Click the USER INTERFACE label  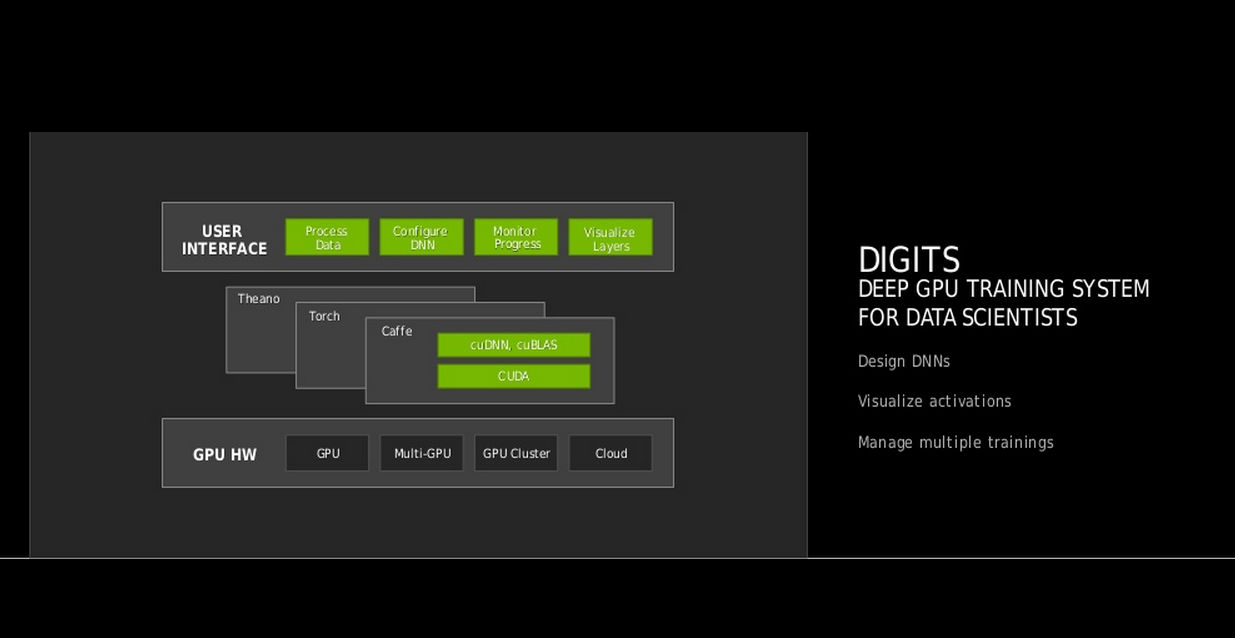[x=224, y=240]
